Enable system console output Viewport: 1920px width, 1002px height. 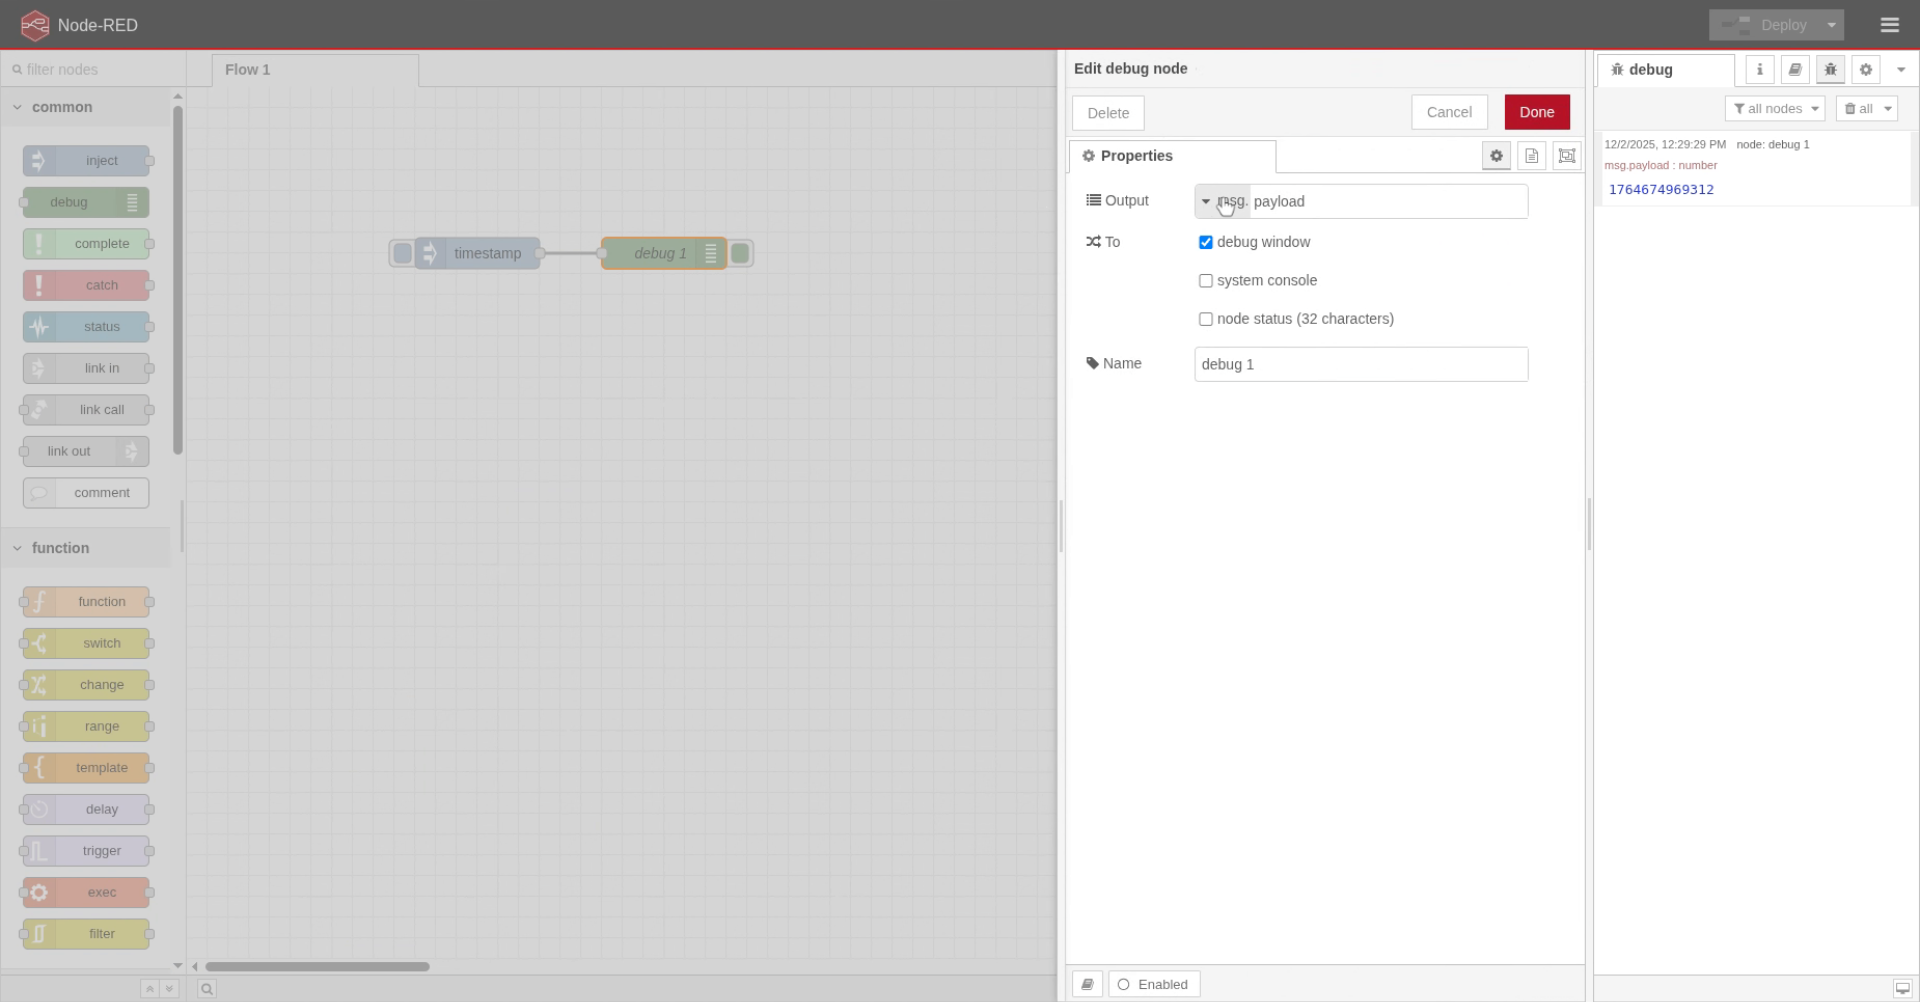click(1206, 281)
